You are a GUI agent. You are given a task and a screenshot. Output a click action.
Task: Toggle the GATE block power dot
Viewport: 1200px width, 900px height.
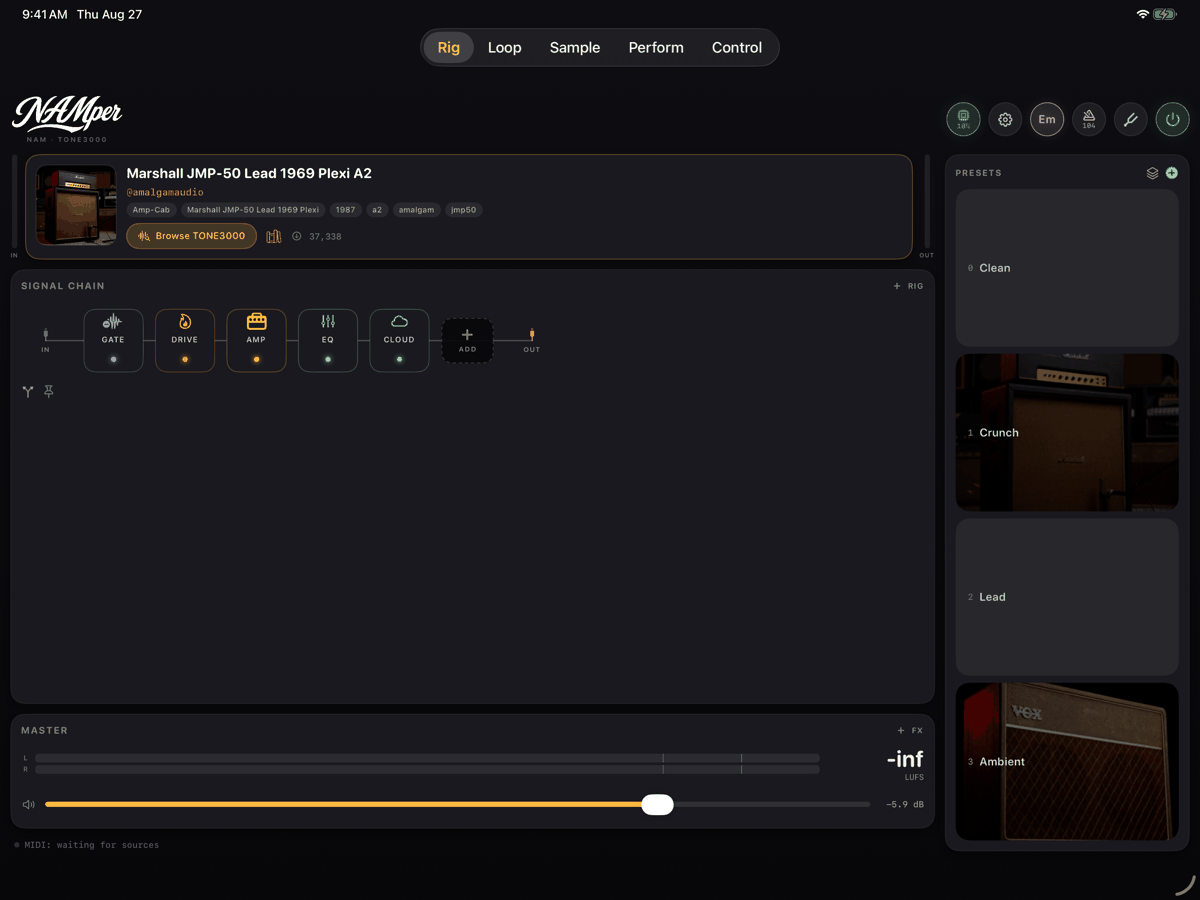coord(113,359)
